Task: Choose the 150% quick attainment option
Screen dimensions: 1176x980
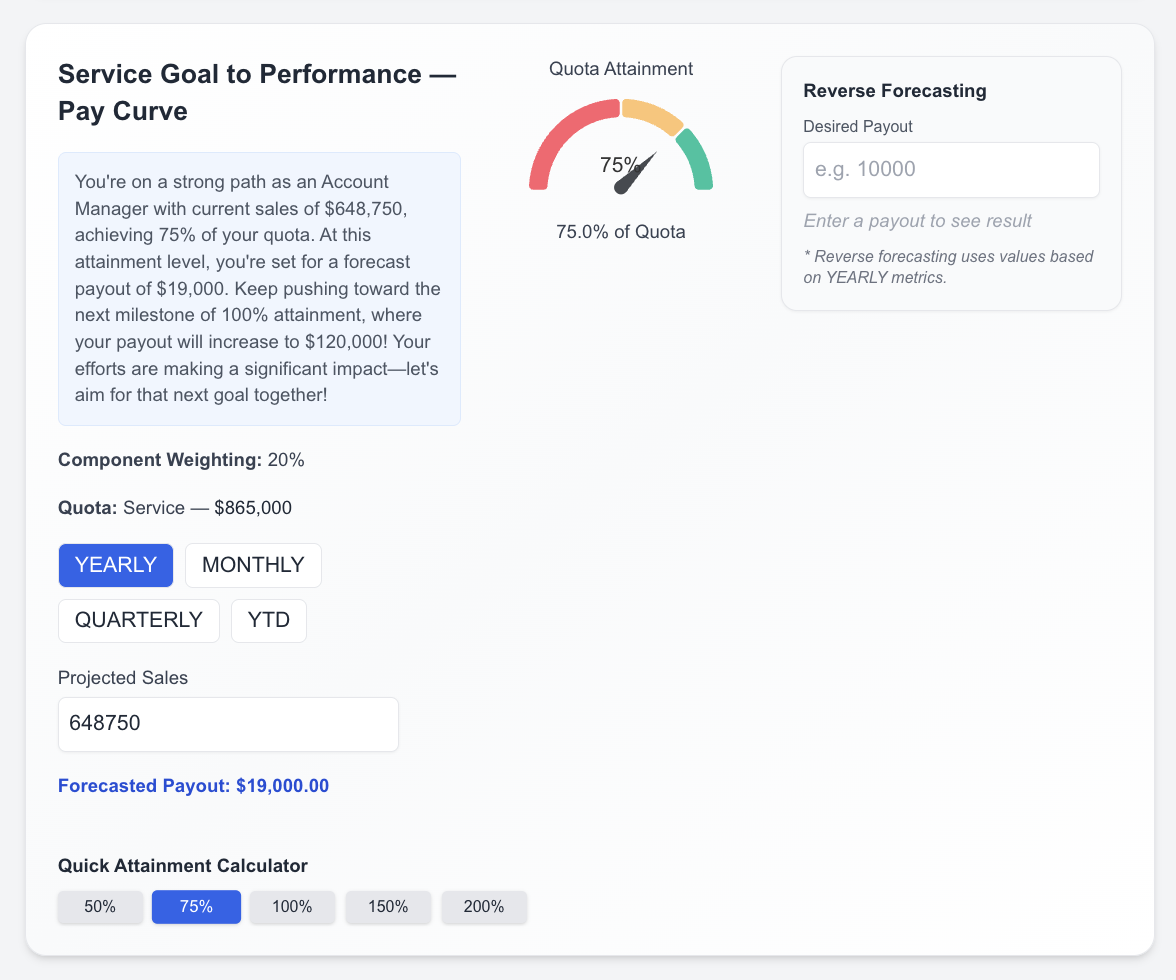Action: click(388, 907)
